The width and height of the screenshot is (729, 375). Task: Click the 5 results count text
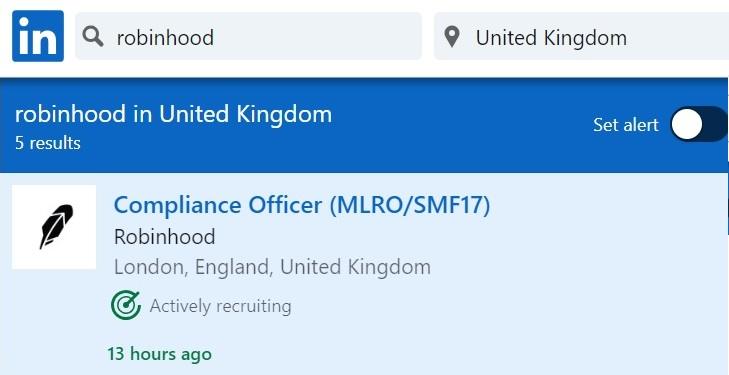tap(48, 143)
